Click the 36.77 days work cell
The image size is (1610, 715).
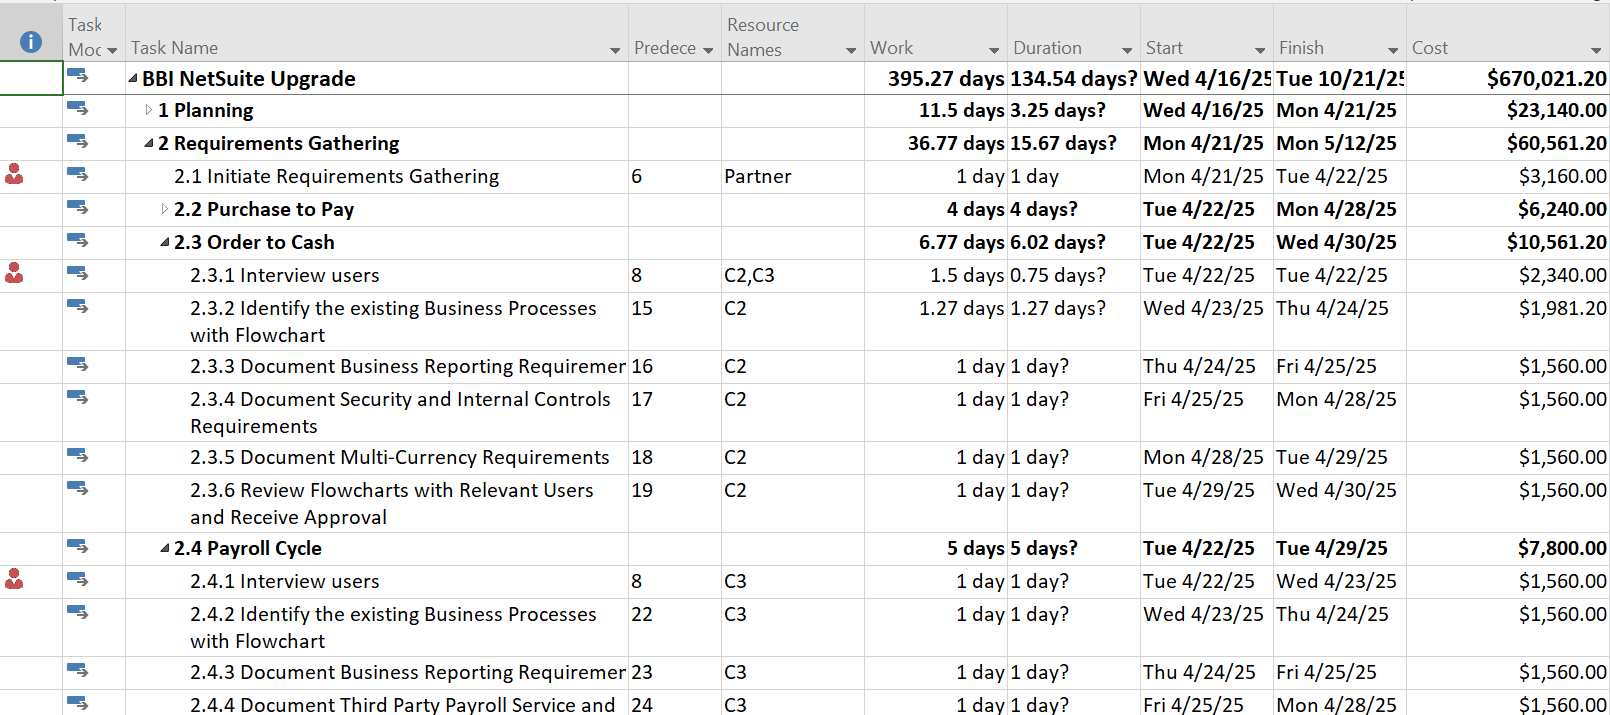click(935, 143)
